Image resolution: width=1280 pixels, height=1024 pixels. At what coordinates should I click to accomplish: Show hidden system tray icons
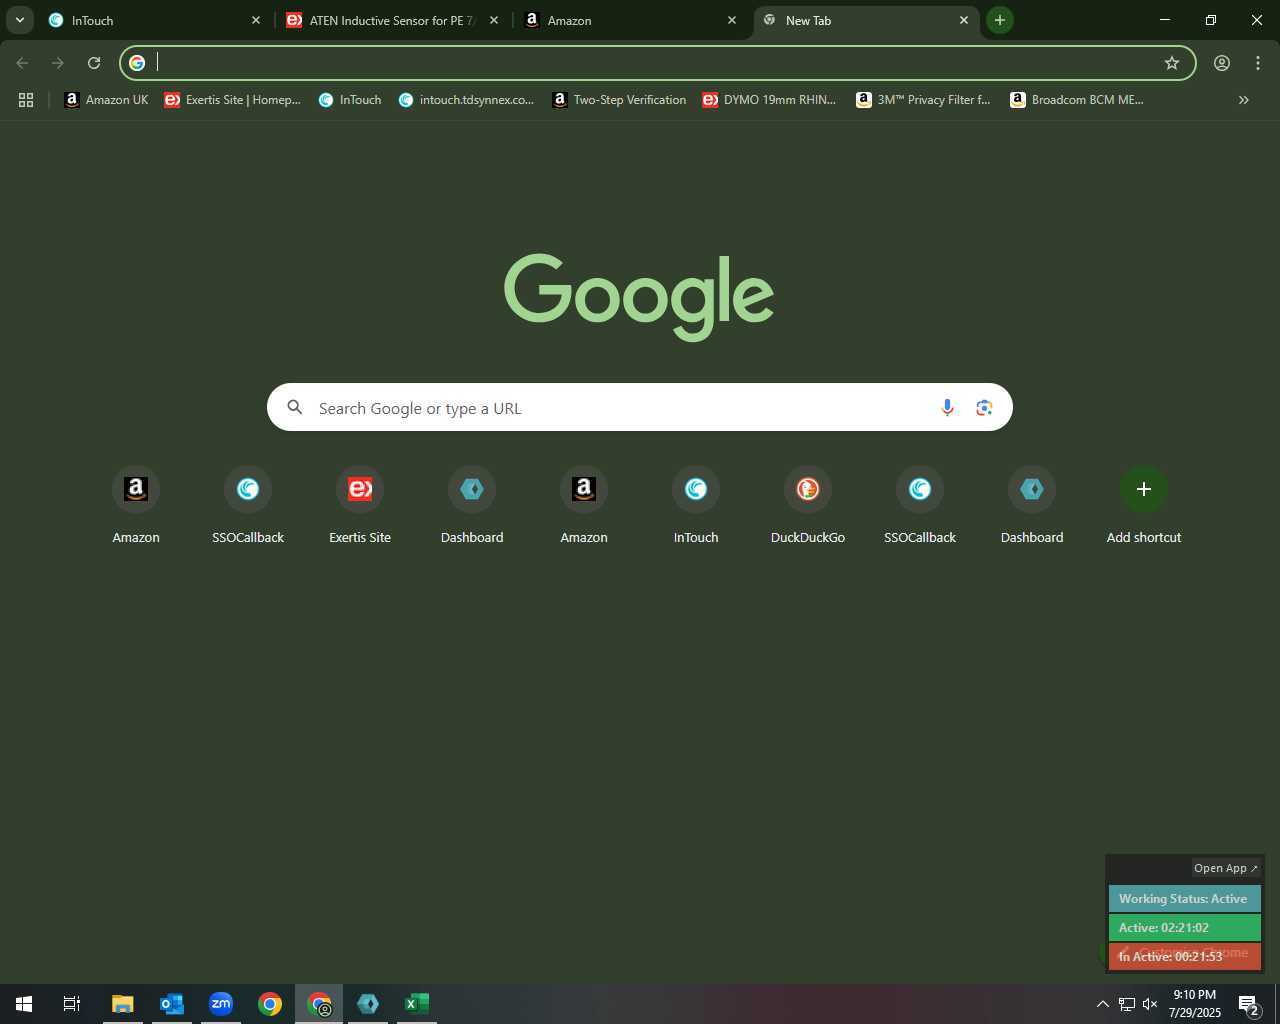(1102, 1004)
